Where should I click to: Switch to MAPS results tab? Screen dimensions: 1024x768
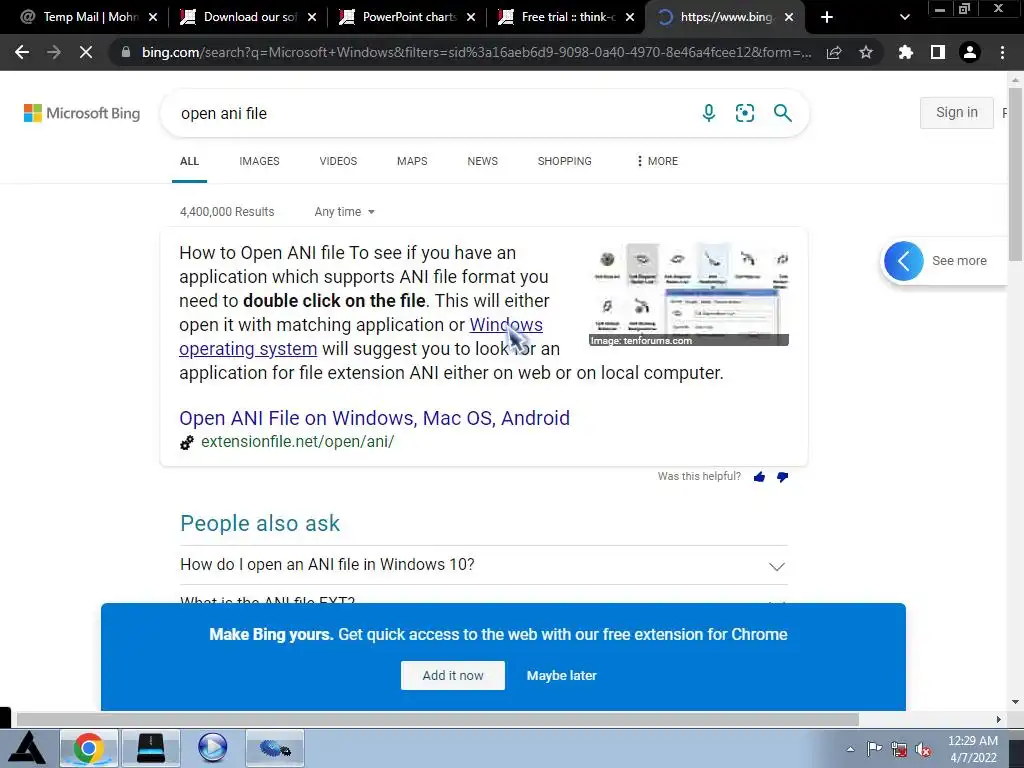click(x=412, y=161)
